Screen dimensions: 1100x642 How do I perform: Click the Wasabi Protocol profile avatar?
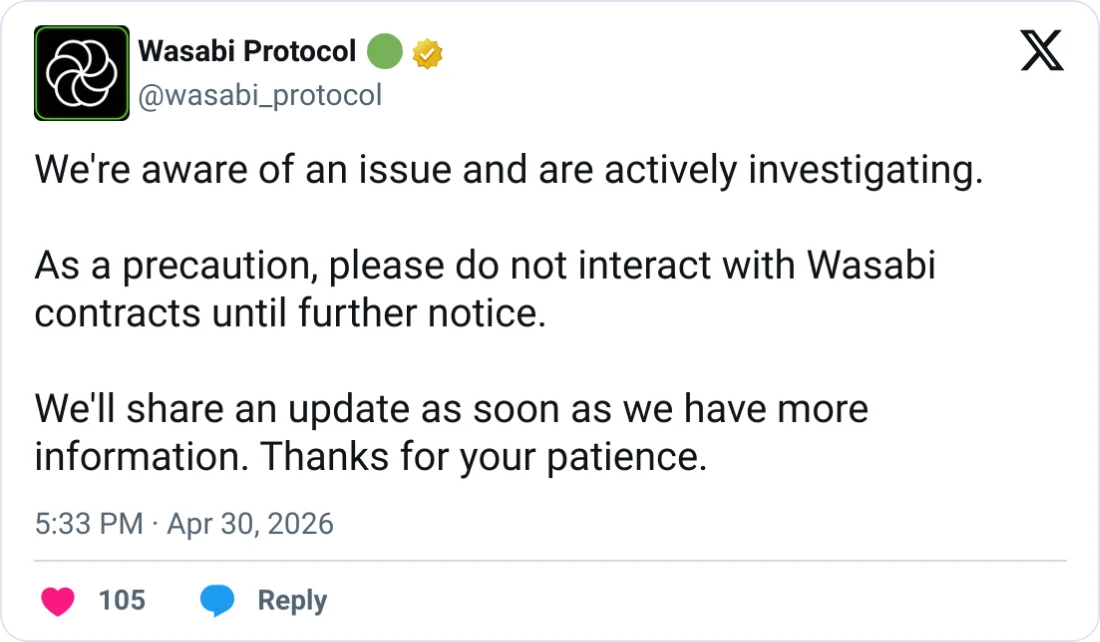coord(82,73)
